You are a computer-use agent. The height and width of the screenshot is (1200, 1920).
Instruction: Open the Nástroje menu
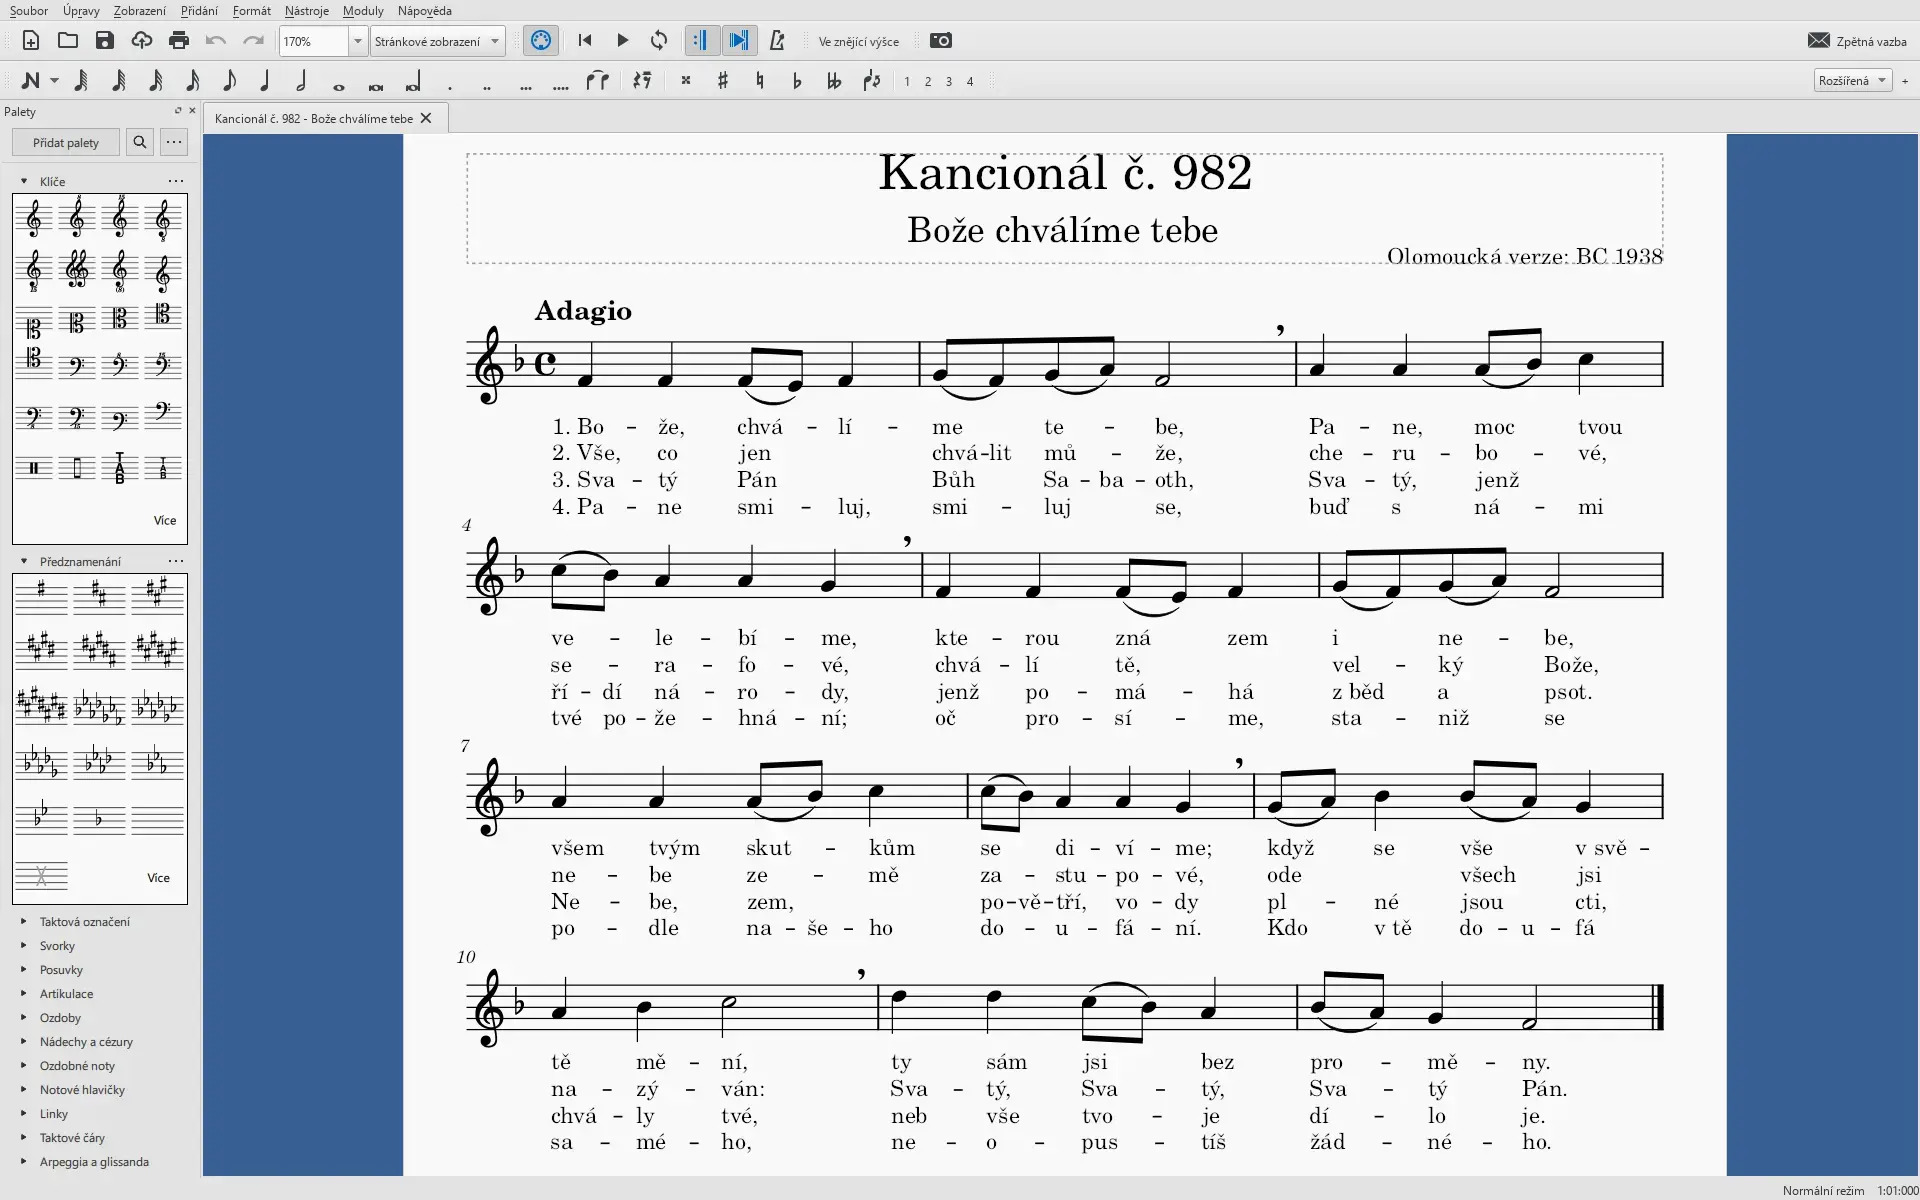click(306, 11)
